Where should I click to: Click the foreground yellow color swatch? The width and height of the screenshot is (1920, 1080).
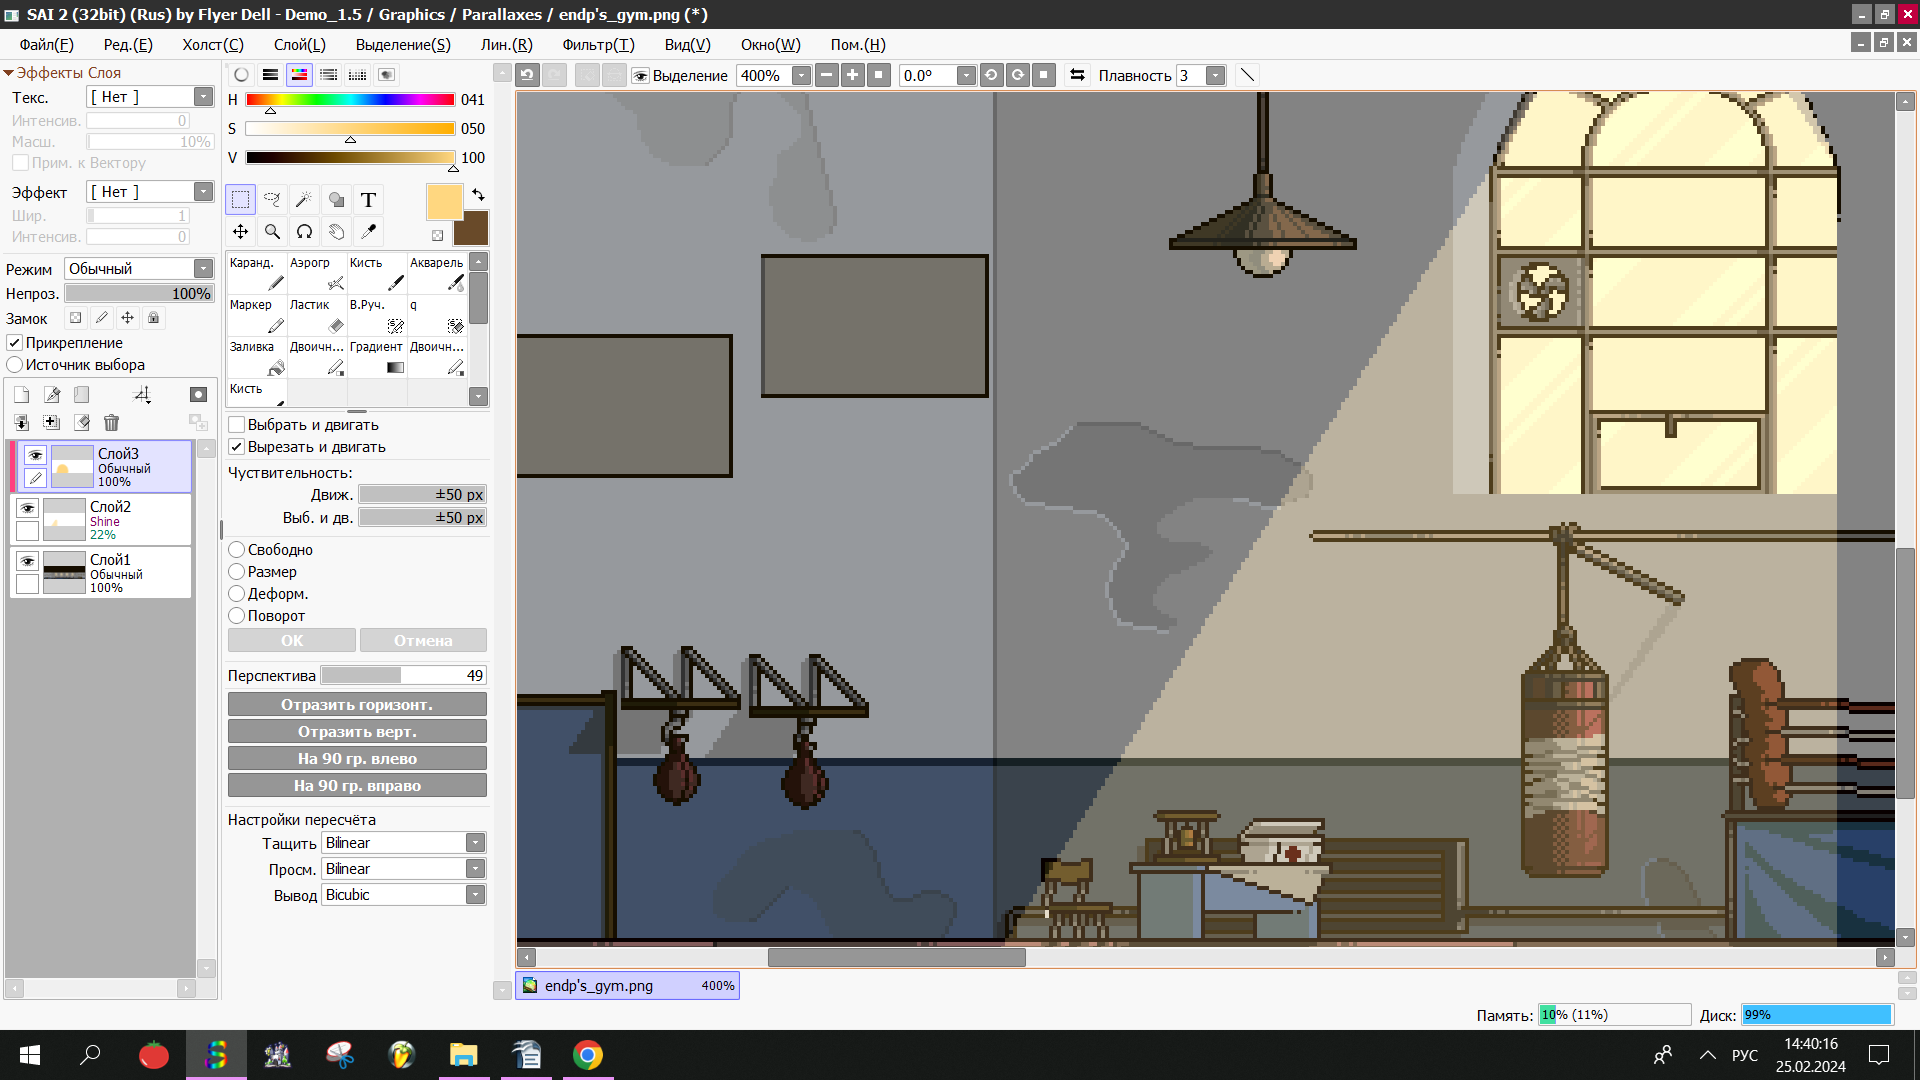444,202
